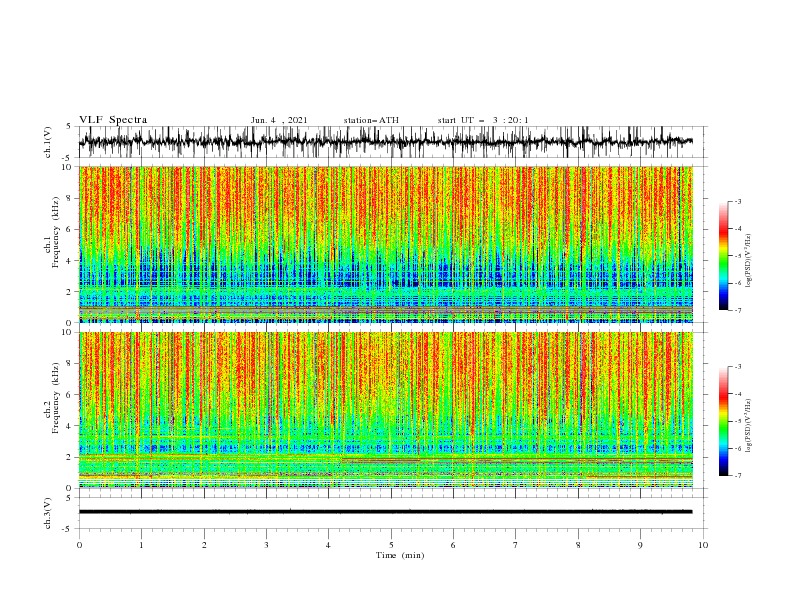
Task: Click the time axis tick label "10"
Action: 703,545
